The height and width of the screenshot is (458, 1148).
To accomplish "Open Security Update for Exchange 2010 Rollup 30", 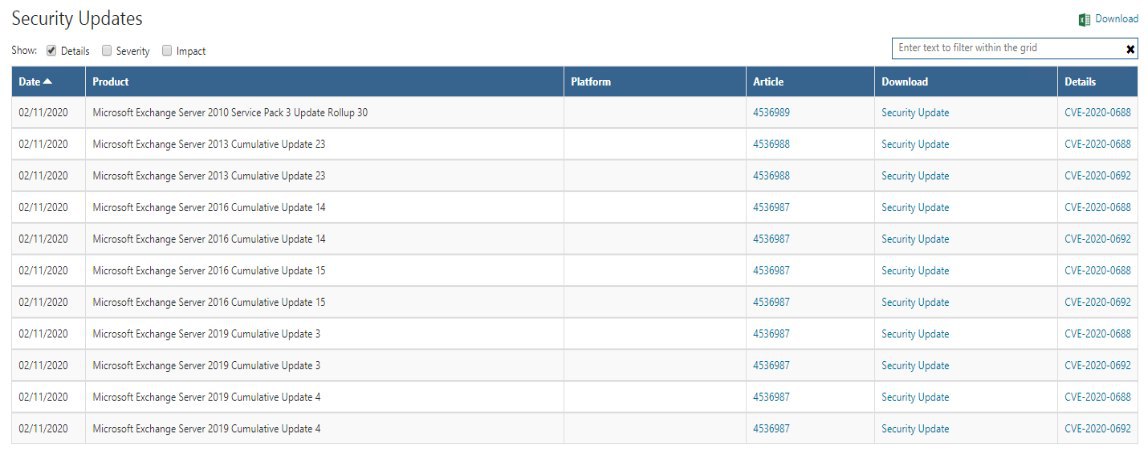I will point(915,113).
